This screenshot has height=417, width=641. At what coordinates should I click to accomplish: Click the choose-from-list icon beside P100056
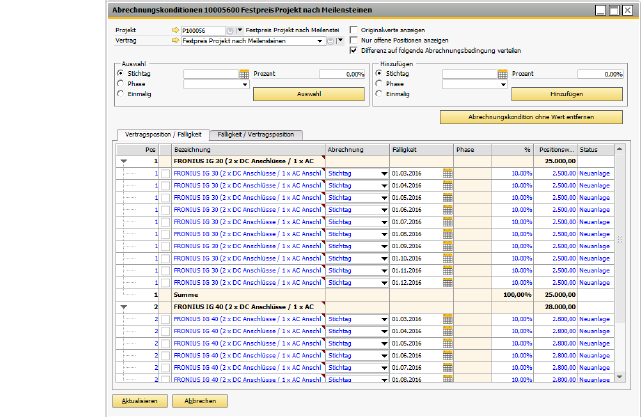click(230, 31)
